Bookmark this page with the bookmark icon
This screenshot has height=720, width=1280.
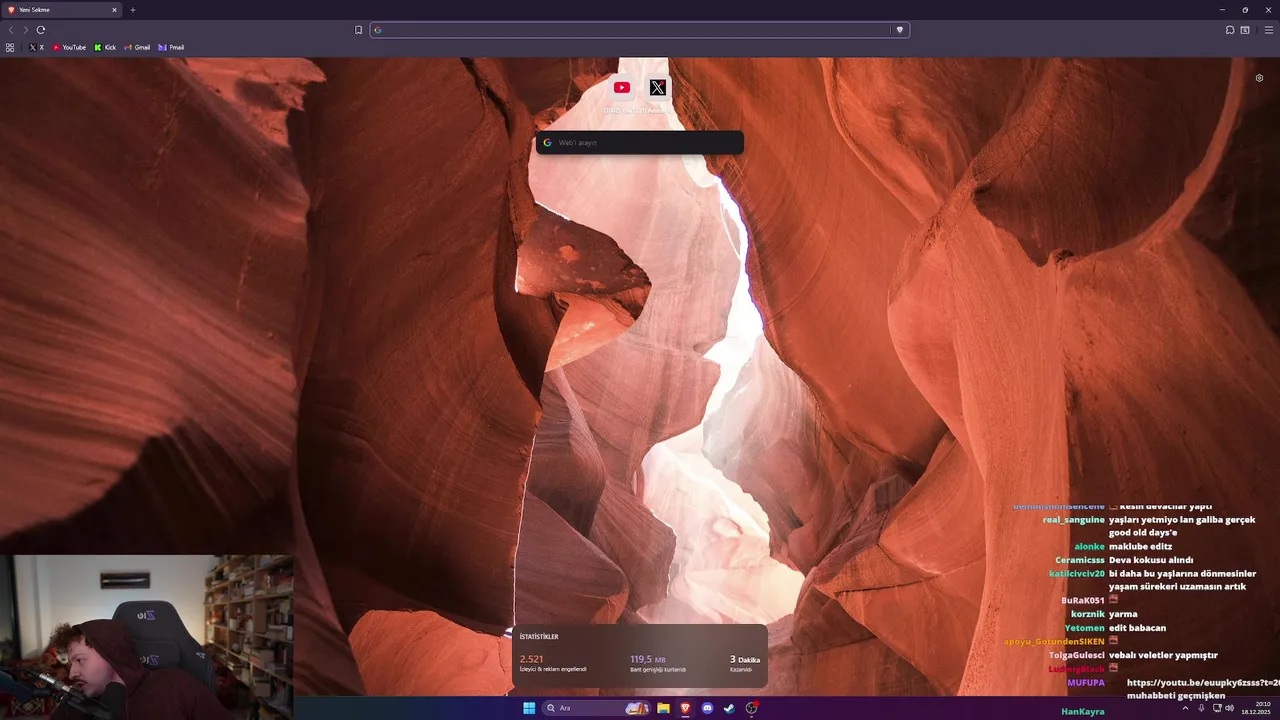(x=359, y=30)
